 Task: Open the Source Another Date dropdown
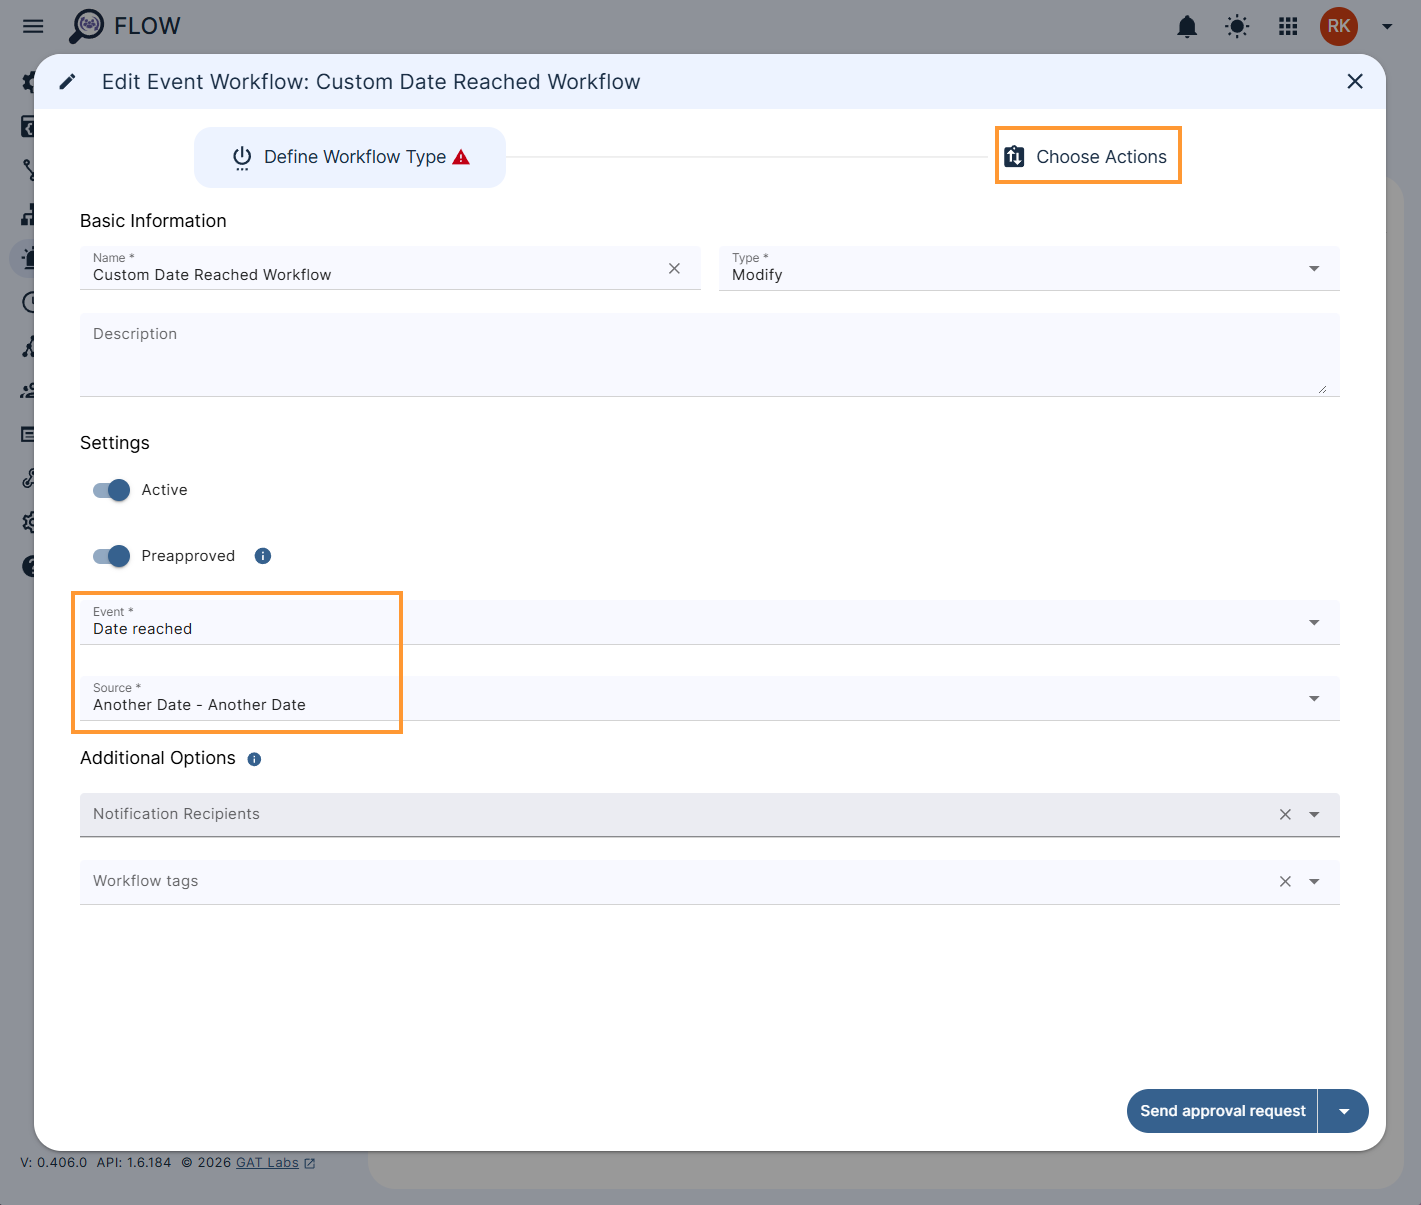[1313, 698]
